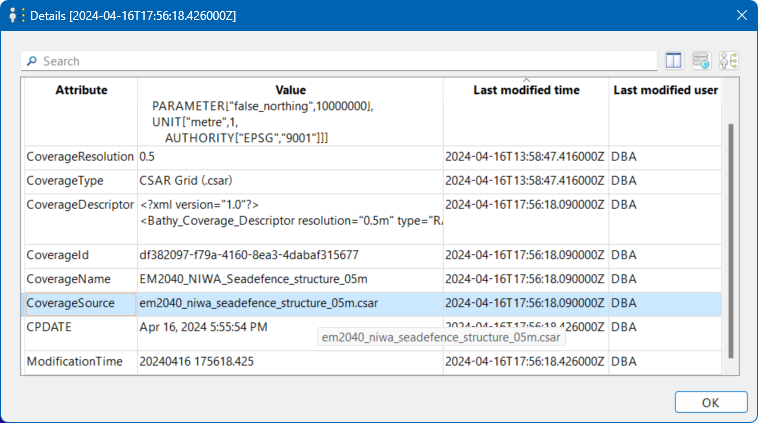Sort by Value column header

coord(290,90)
